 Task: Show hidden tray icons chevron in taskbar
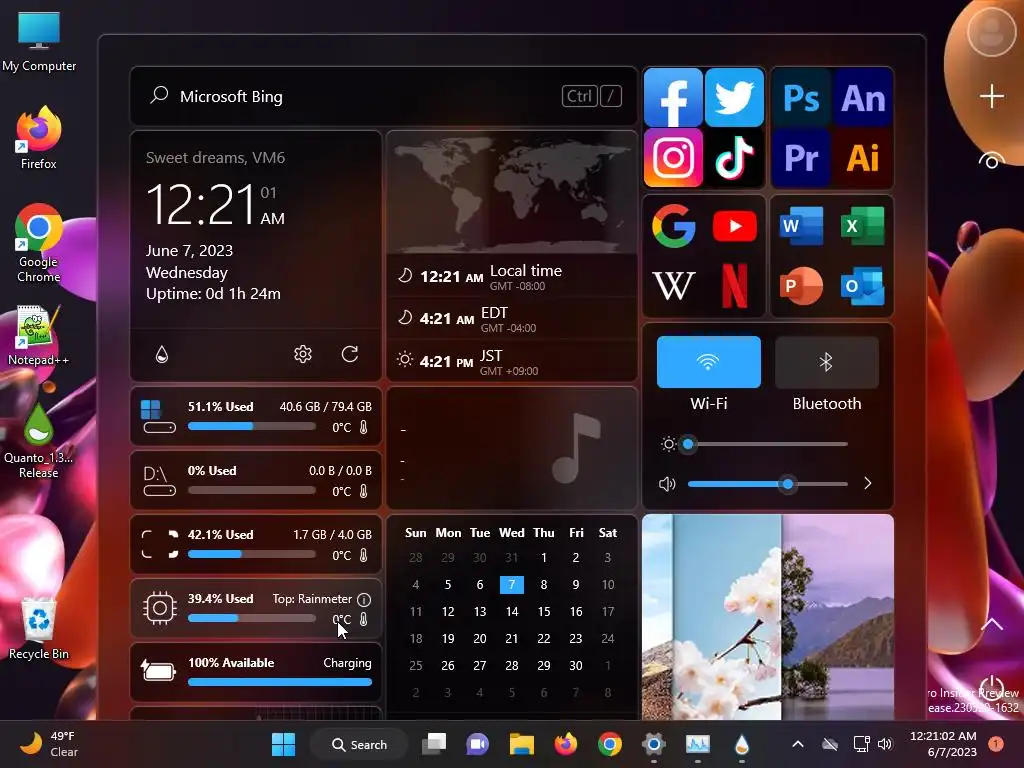click(x=797, y=744)
